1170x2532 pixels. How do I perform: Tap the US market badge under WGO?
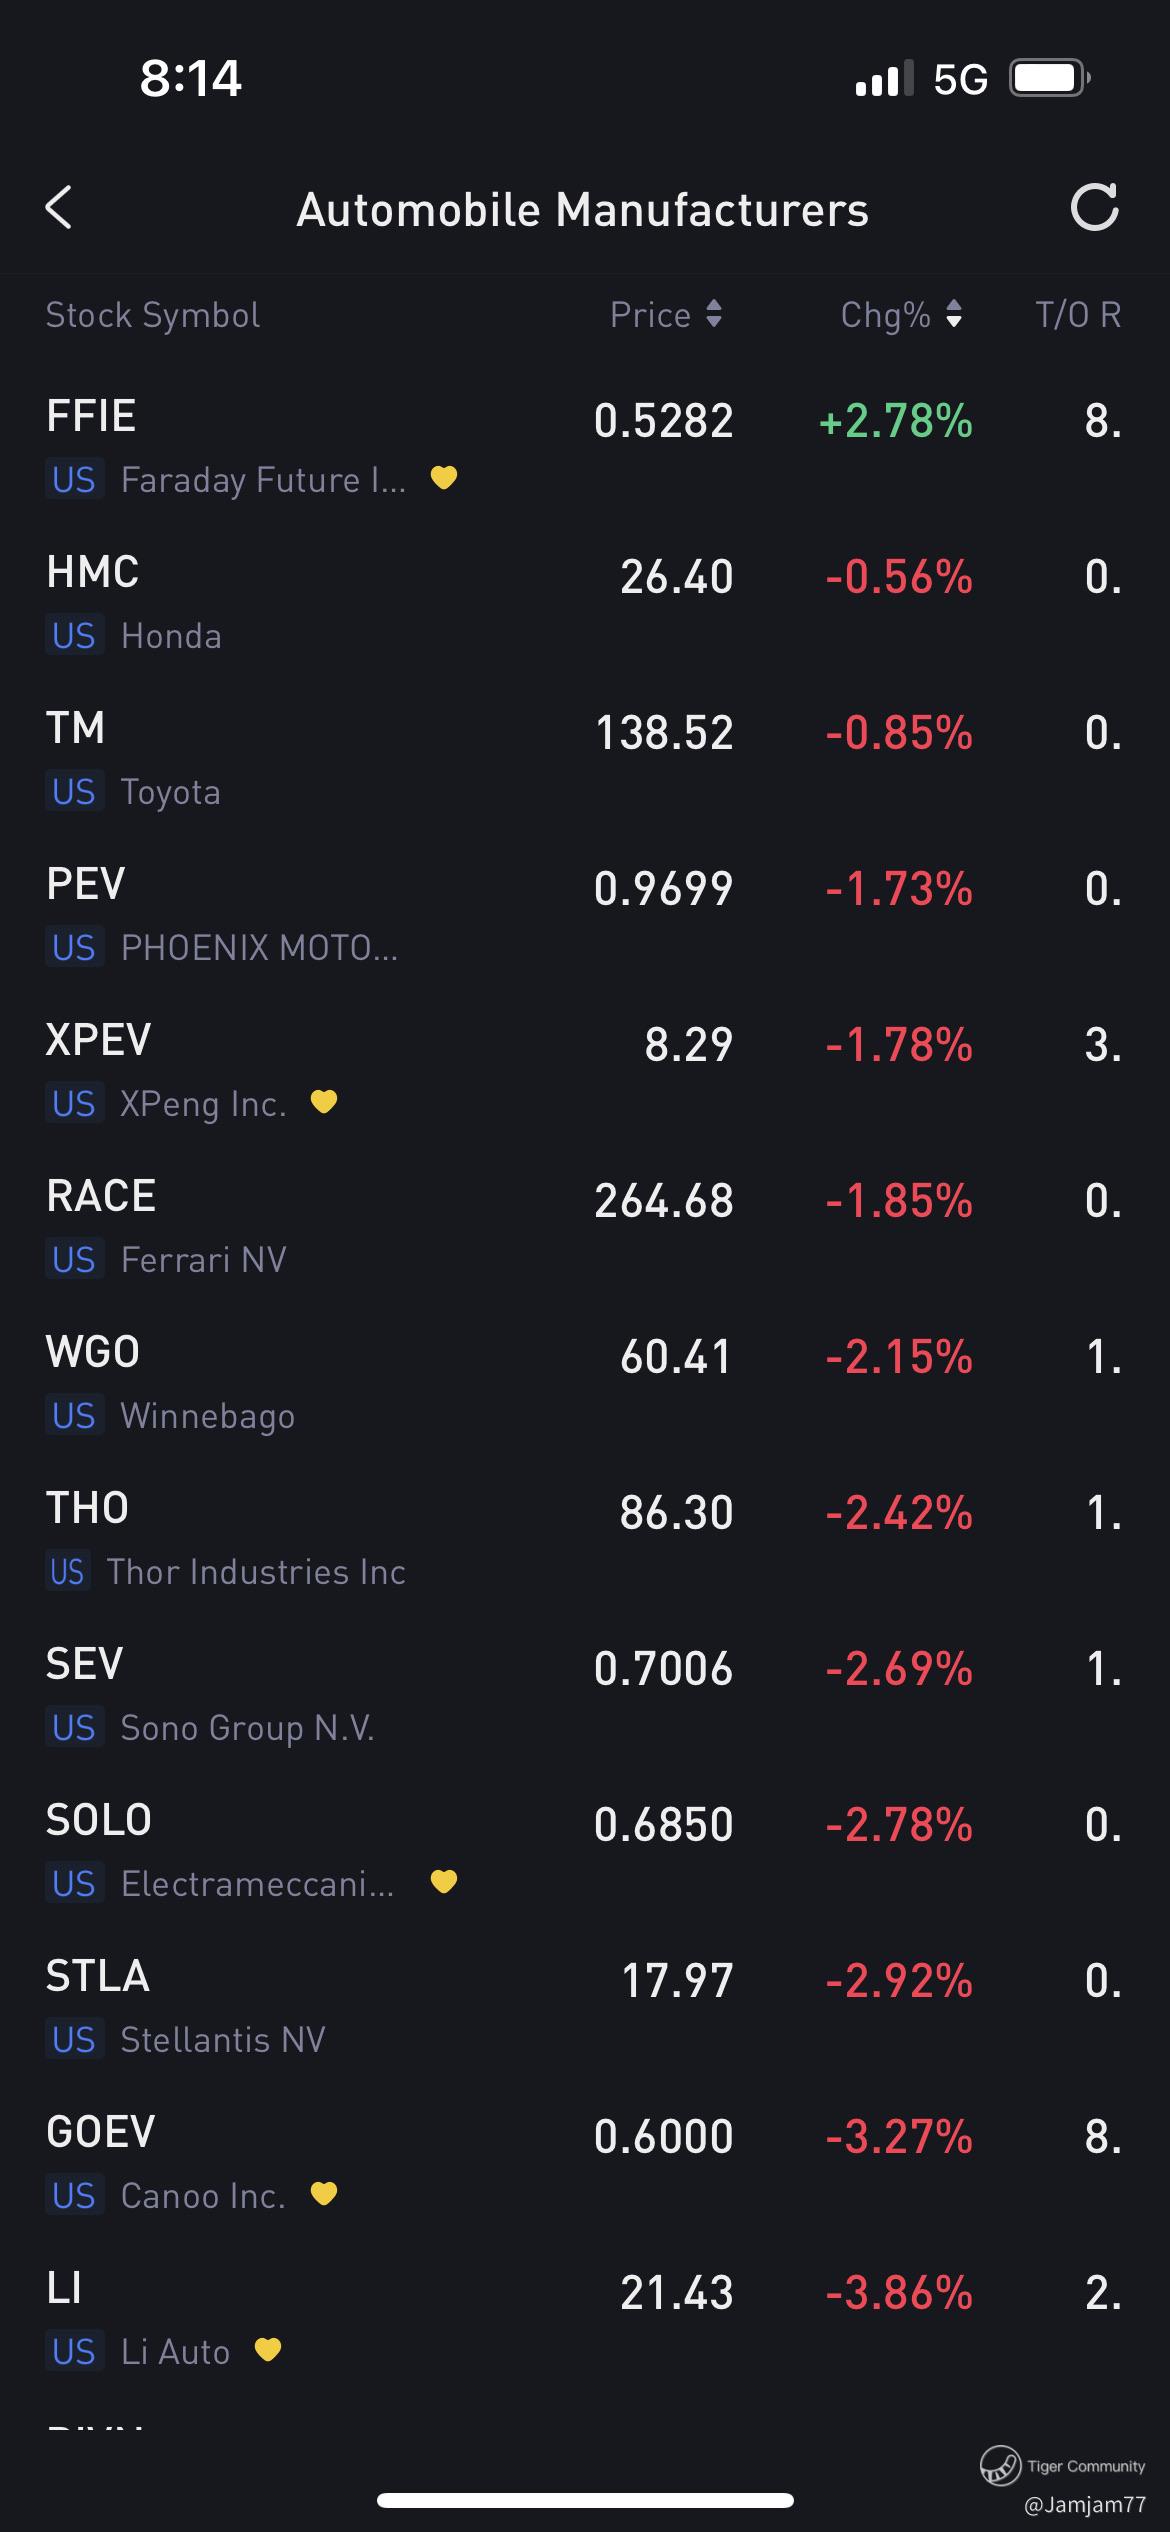pos(74,1416)
